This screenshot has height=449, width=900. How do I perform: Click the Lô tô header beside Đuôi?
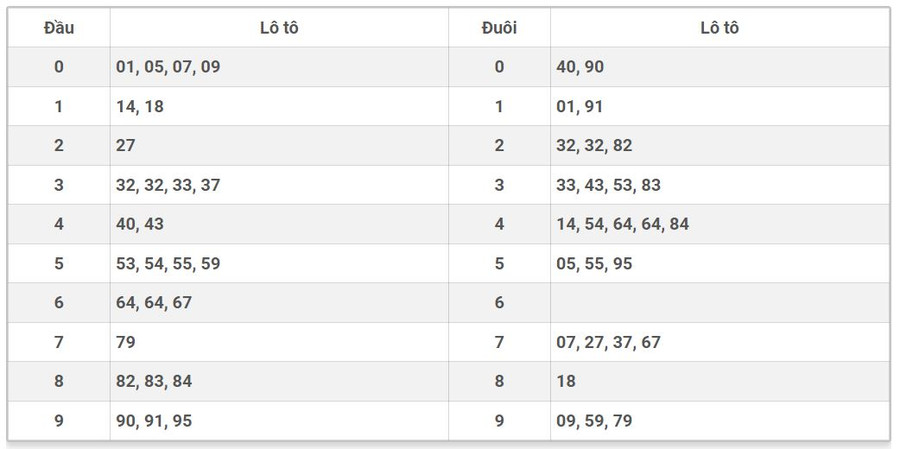coord(719,28)
